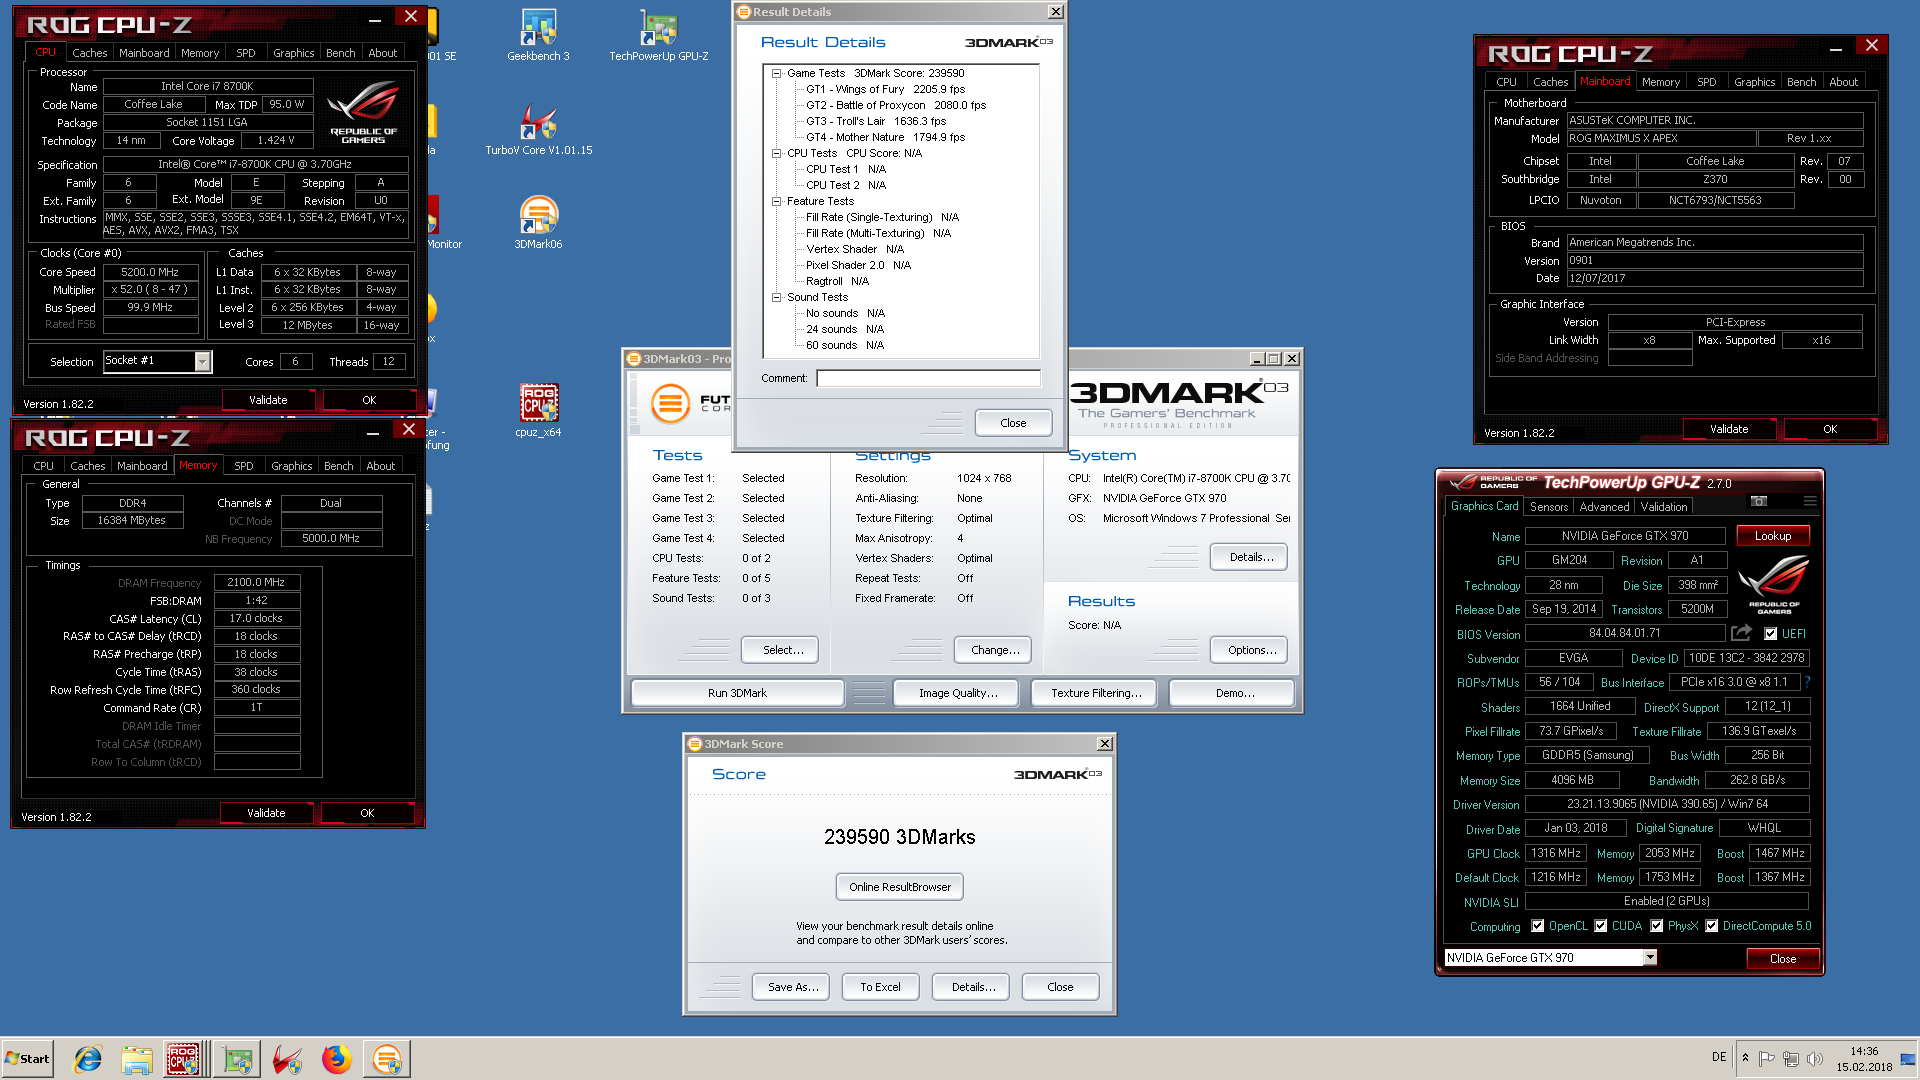Open the cpuz_x64 desktop icon
1920x1080 pixels.
(x=538, y=411)
